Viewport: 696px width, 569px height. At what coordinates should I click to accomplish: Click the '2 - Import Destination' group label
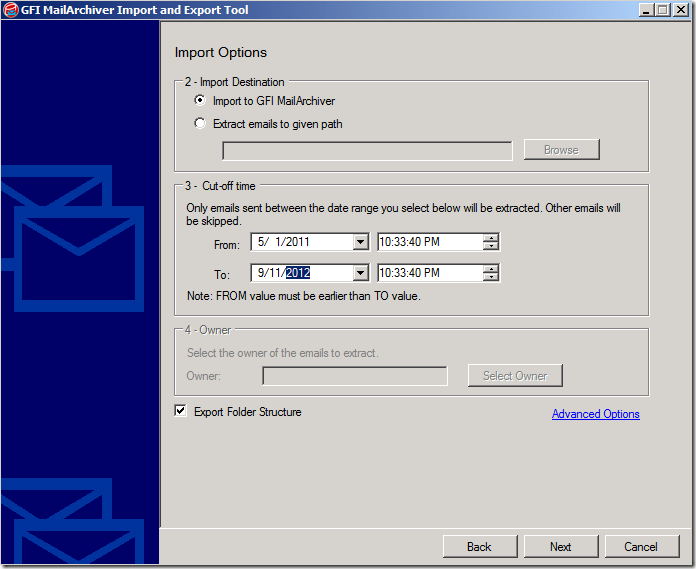(235, 82)
